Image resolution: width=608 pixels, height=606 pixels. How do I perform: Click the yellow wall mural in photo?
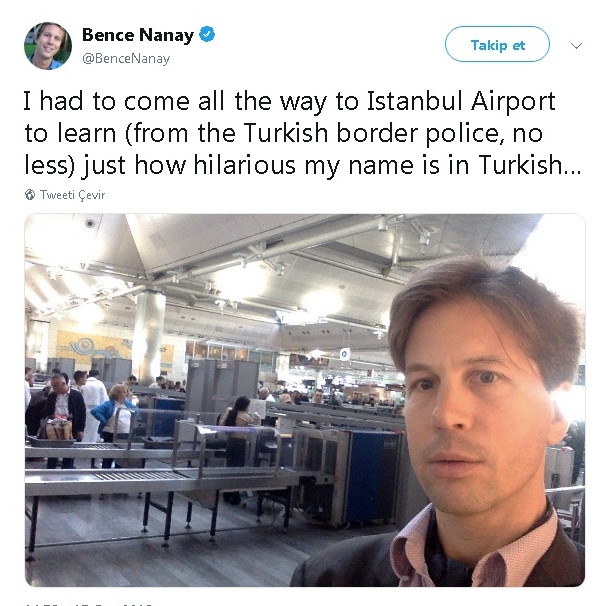tap(95, 347)
